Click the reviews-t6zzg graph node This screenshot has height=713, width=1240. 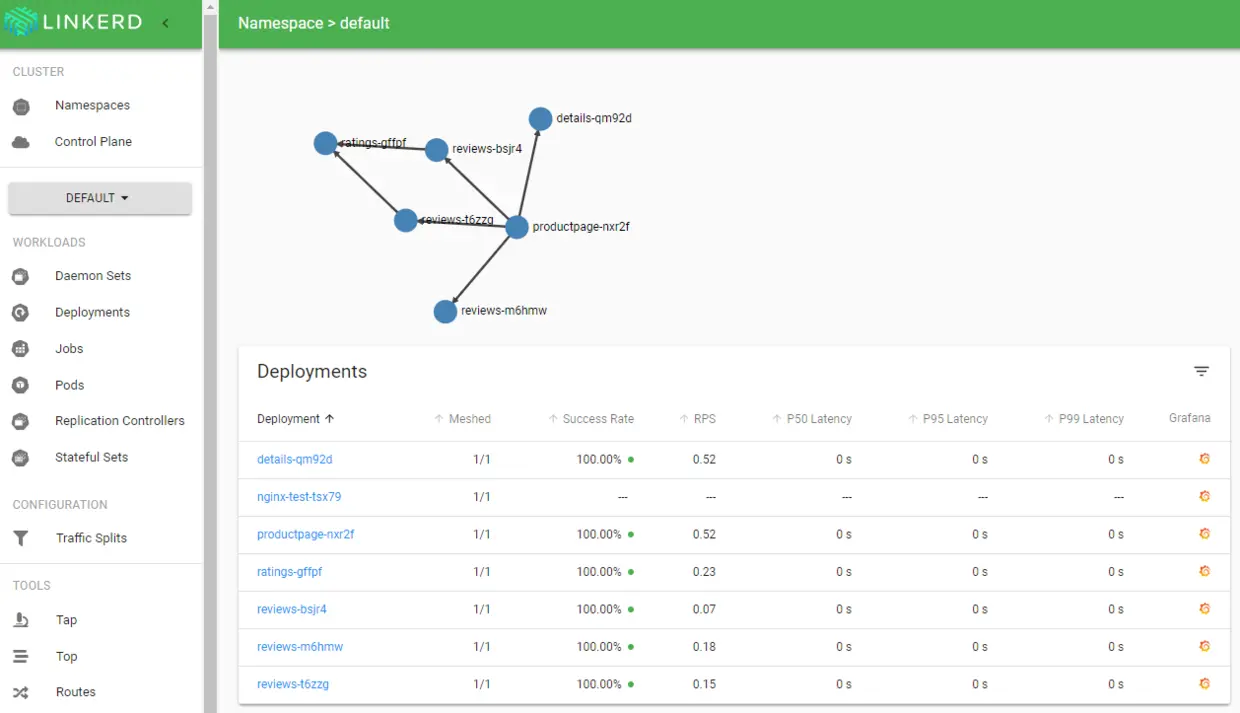point(405,220)
